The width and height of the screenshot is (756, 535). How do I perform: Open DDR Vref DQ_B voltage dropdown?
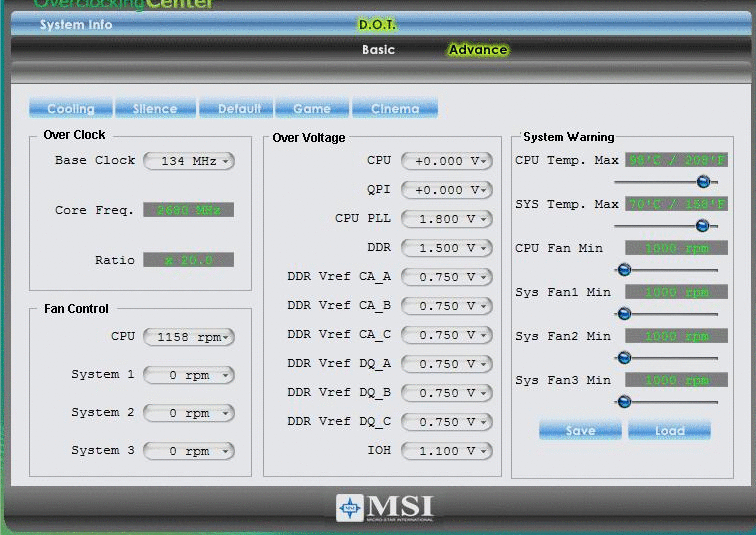tap(447, 392)
